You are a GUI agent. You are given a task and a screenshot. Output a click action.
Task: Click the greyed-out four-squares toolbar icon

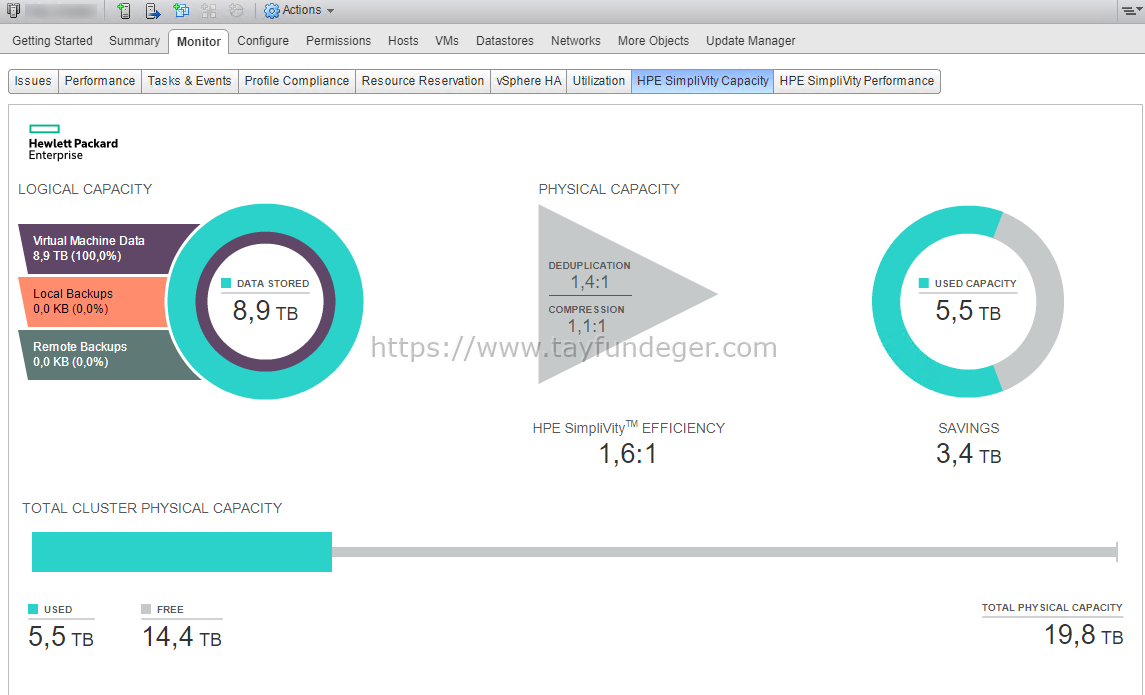click(209, 10)
